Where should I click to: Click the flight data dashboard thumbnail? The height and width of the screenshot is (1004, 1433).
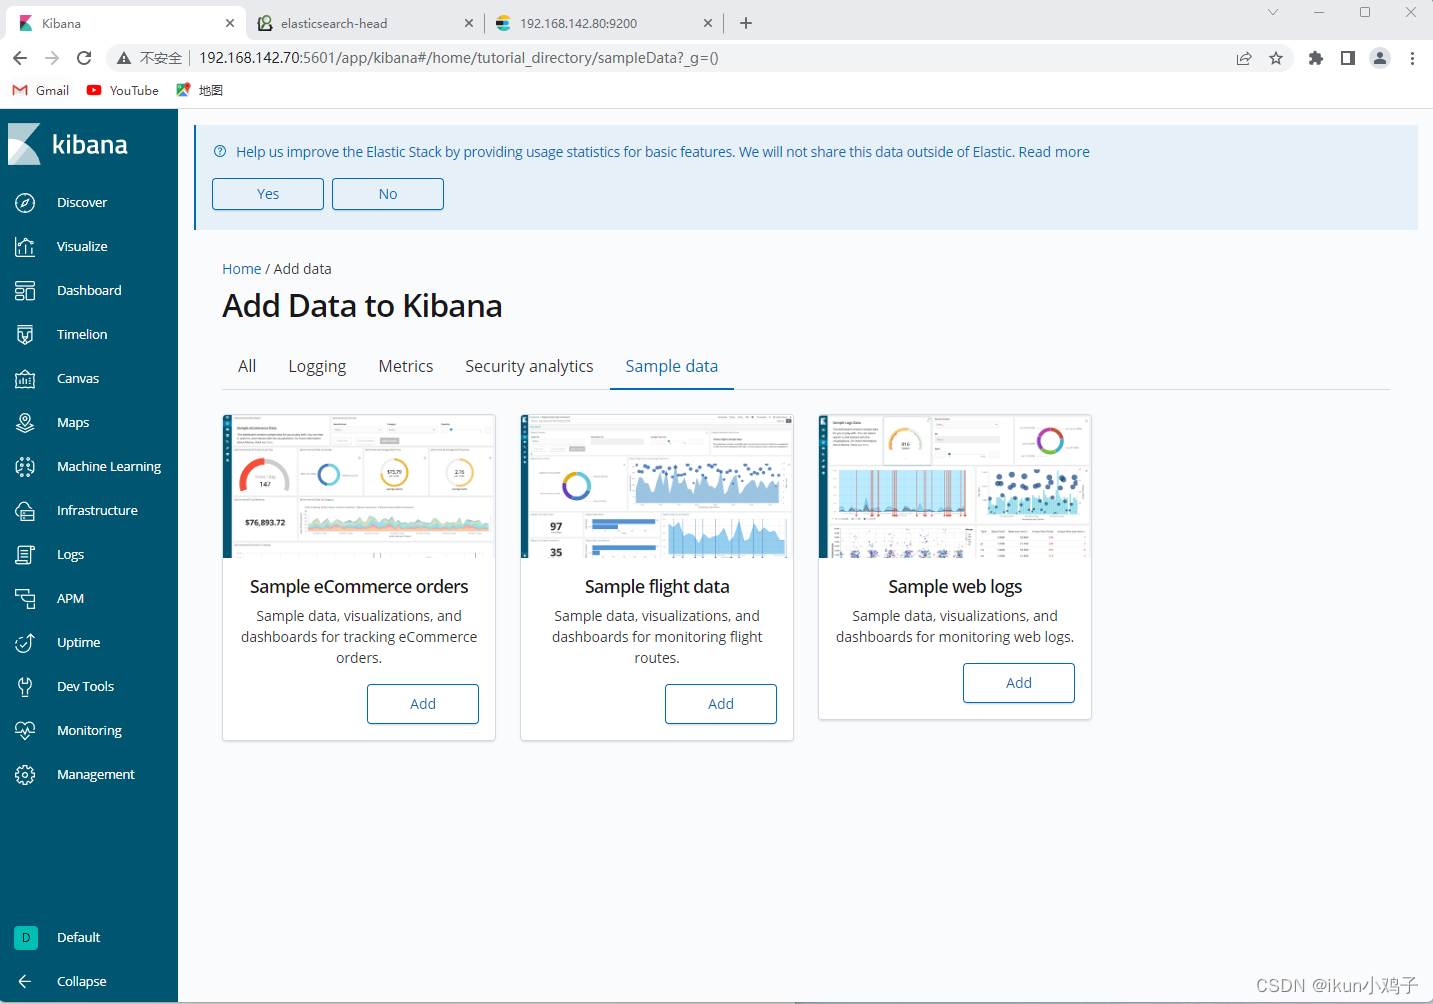[x=657, y=486]
